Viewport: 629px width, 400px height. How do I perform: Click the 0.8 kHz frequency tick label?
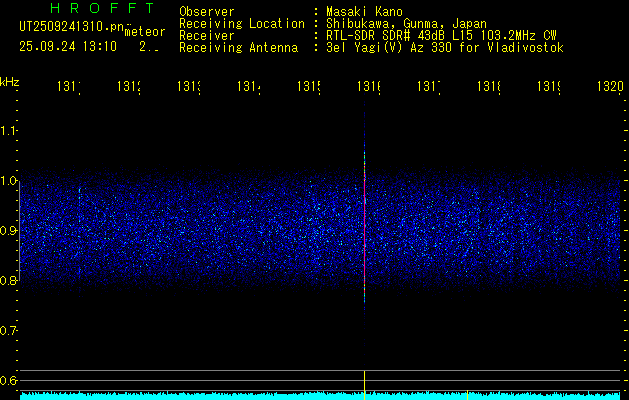[x=9, y=281]
